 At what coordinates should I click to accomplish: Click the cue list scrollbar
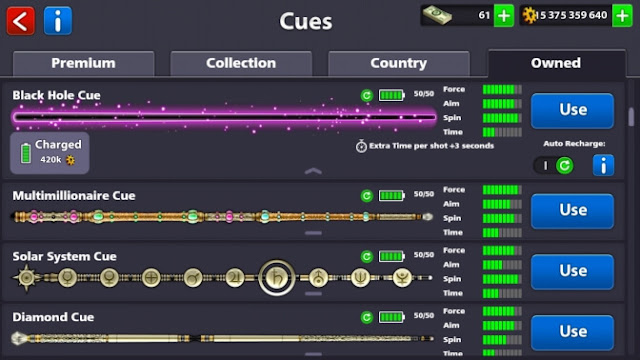[x=631, y=117]
